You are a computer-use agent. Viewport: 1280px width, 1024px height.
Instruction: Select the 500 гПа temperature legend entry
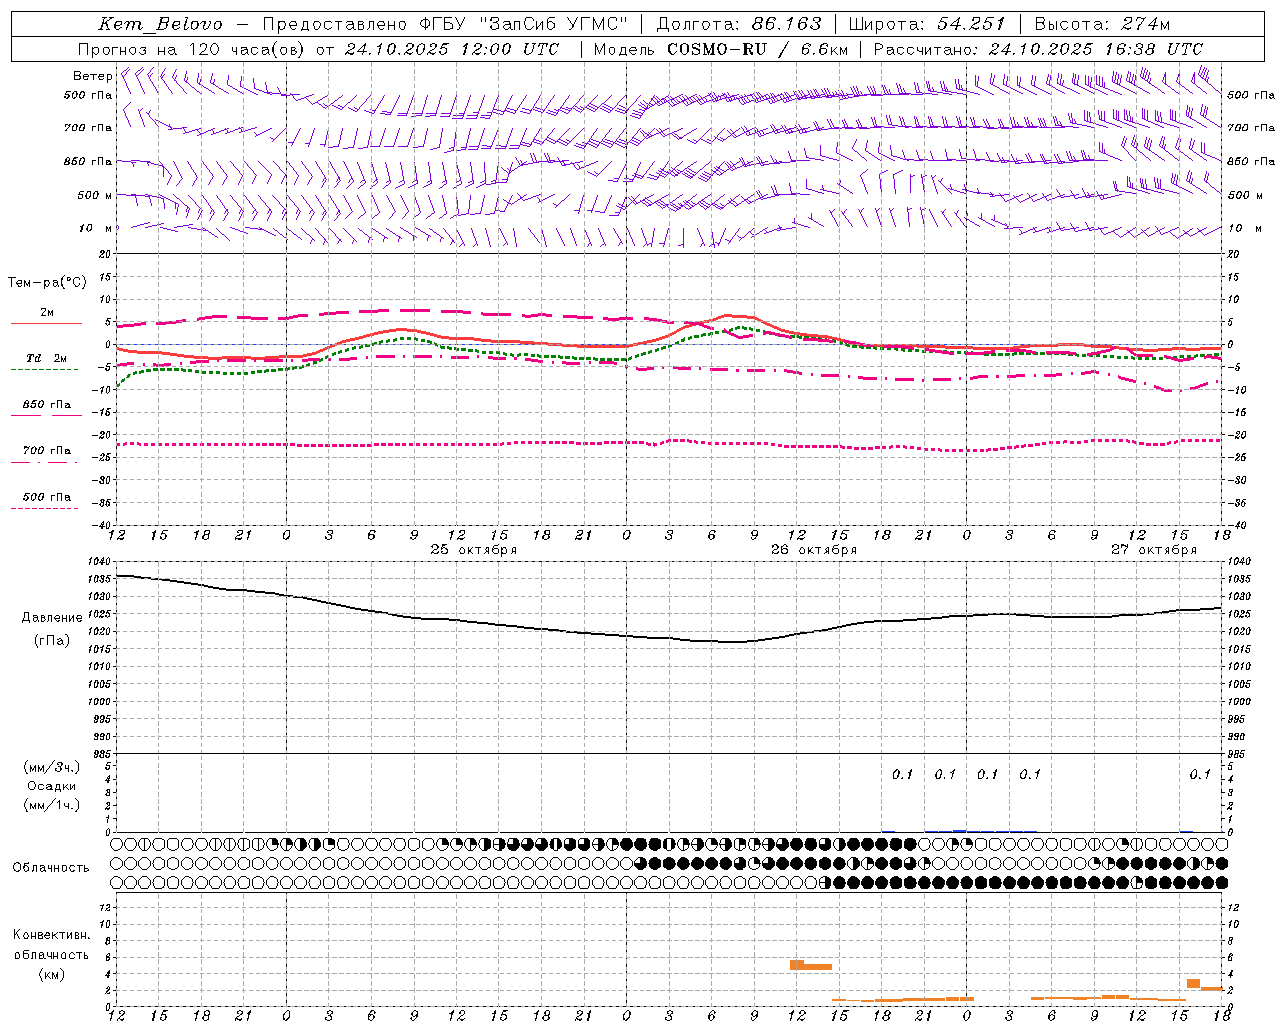point(47,497)
